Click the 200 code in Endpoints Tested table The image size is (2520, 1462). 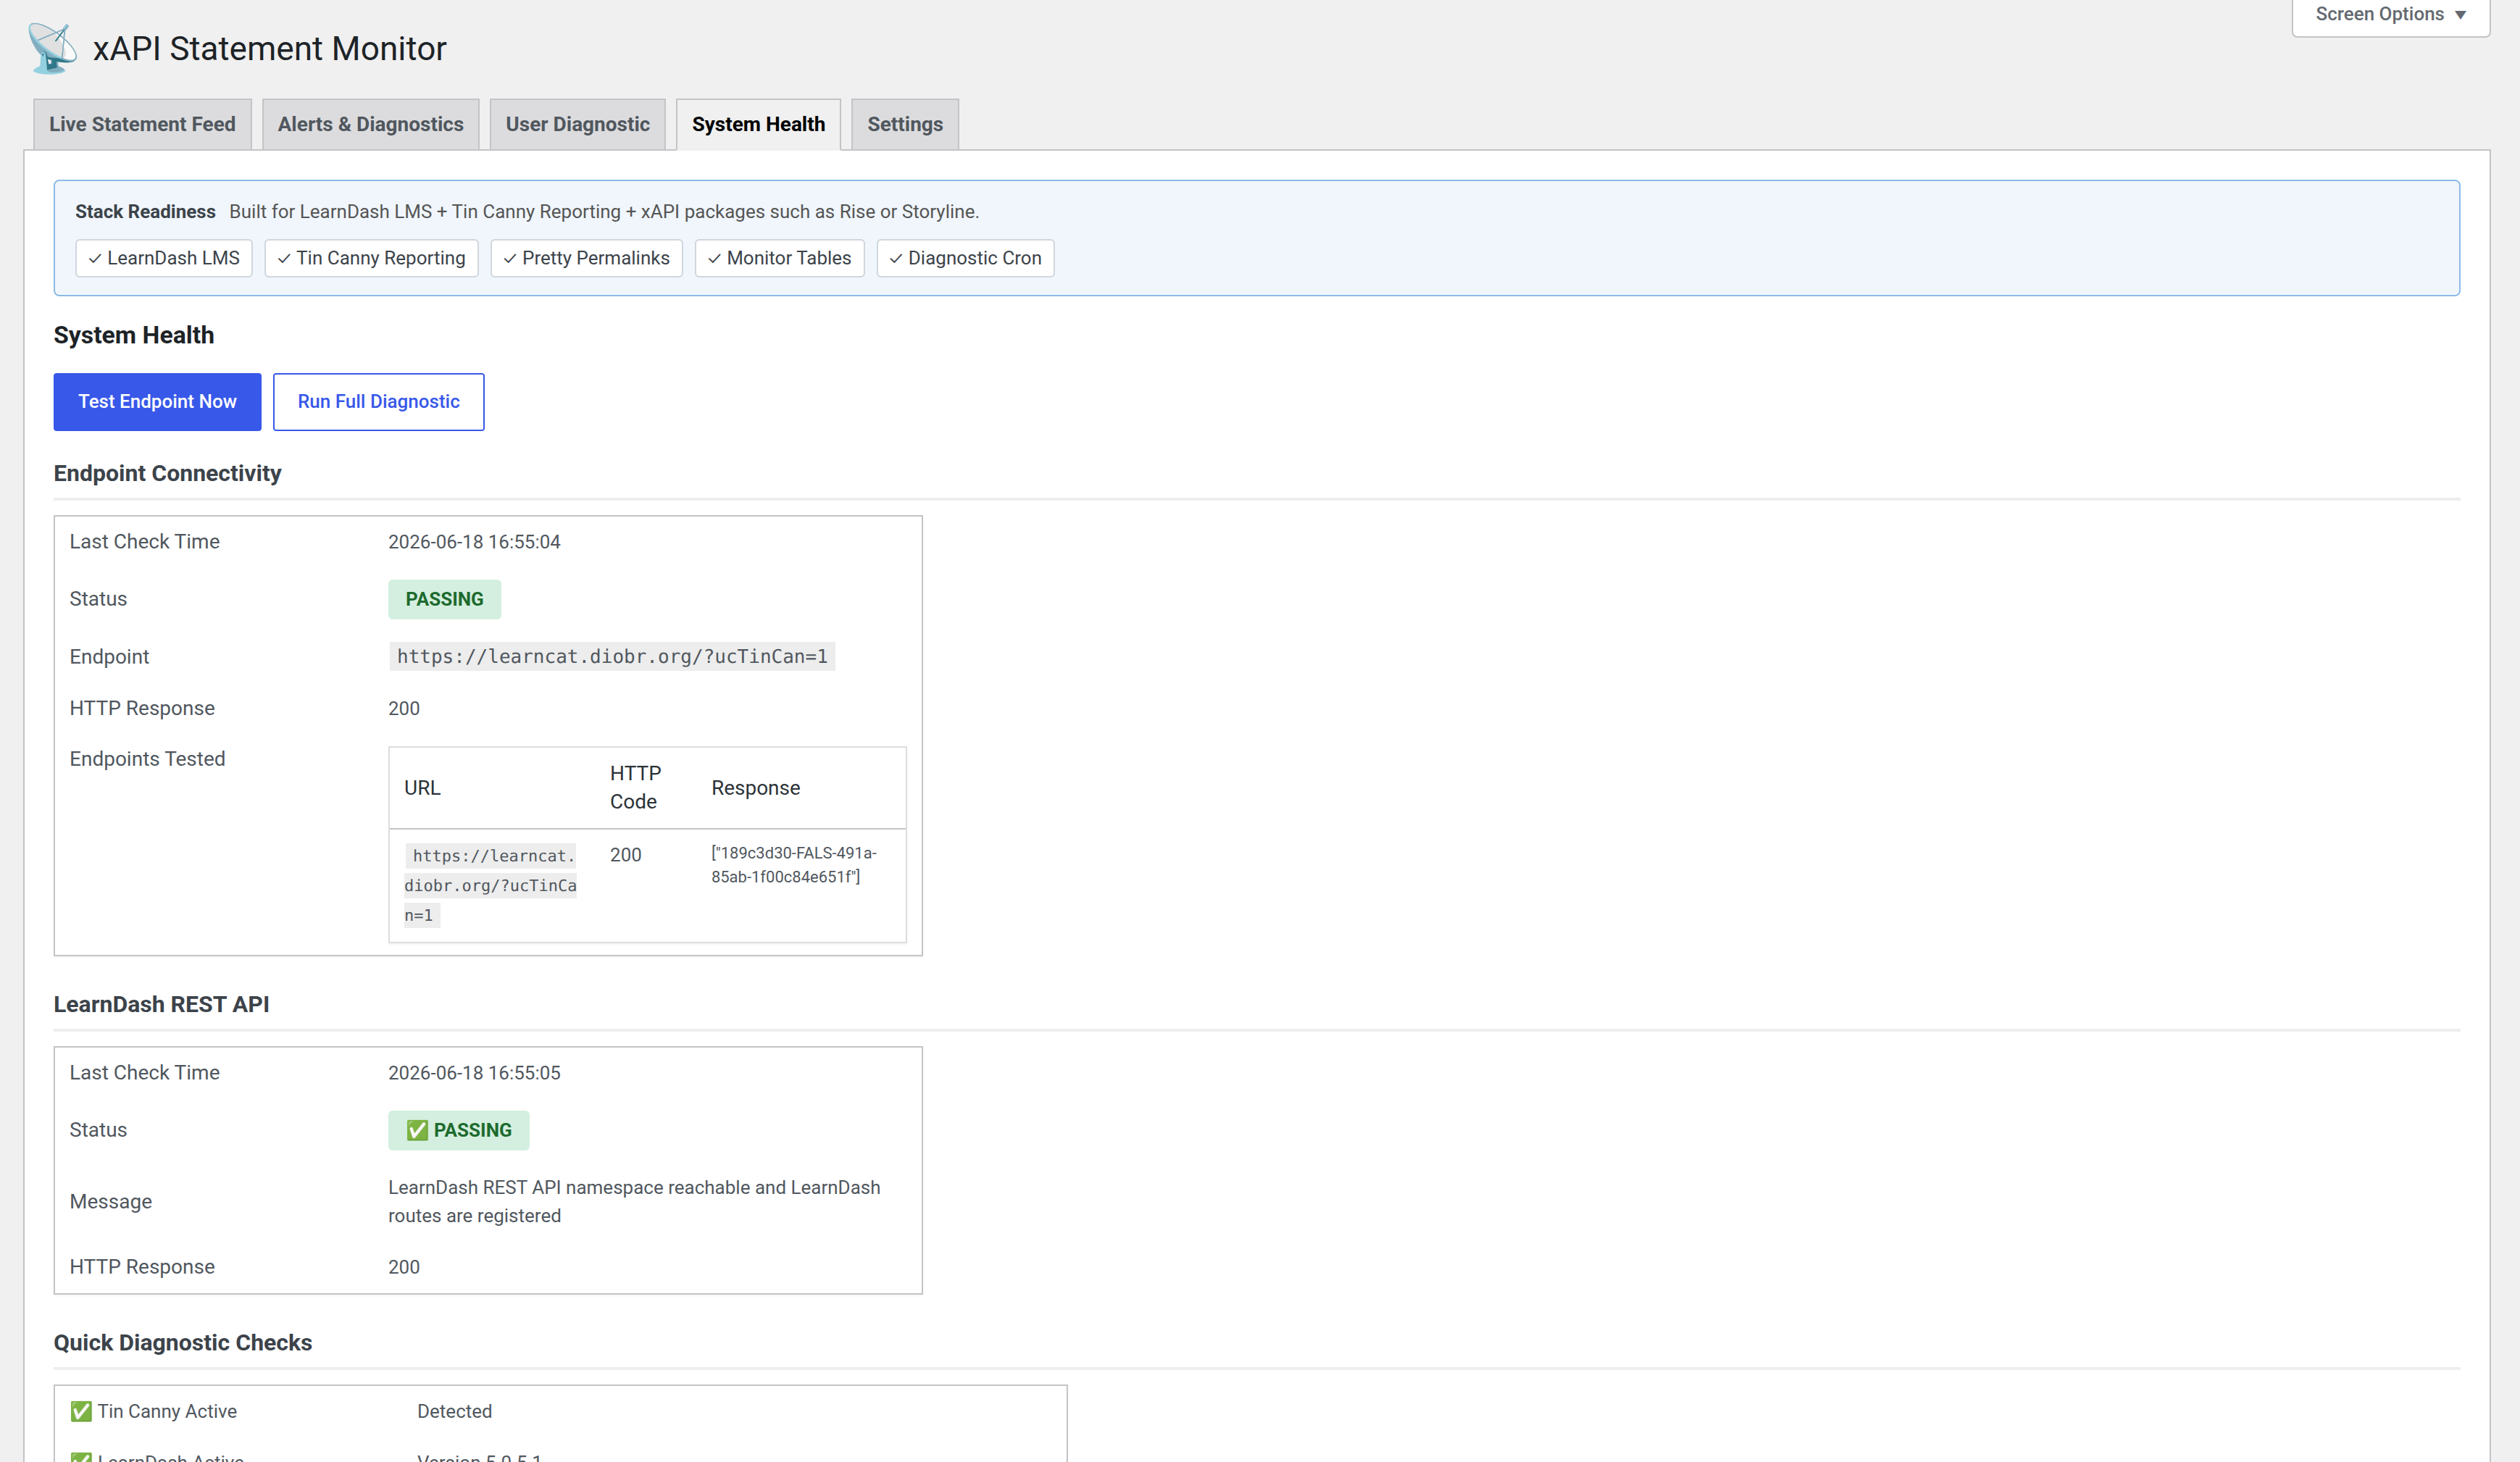click(x=626, y=855)
